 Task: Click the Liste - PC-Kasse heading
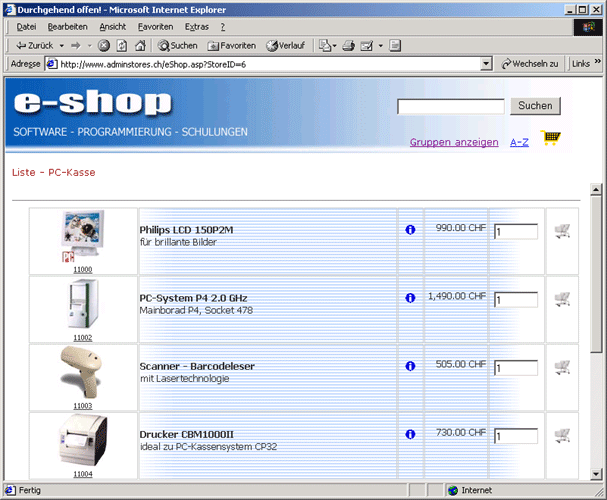[x=53, y=172]
